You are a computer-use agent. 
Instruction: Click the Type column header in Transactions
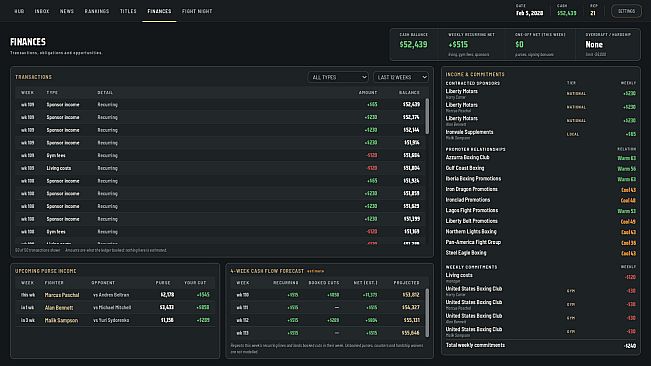coord(52,93)
